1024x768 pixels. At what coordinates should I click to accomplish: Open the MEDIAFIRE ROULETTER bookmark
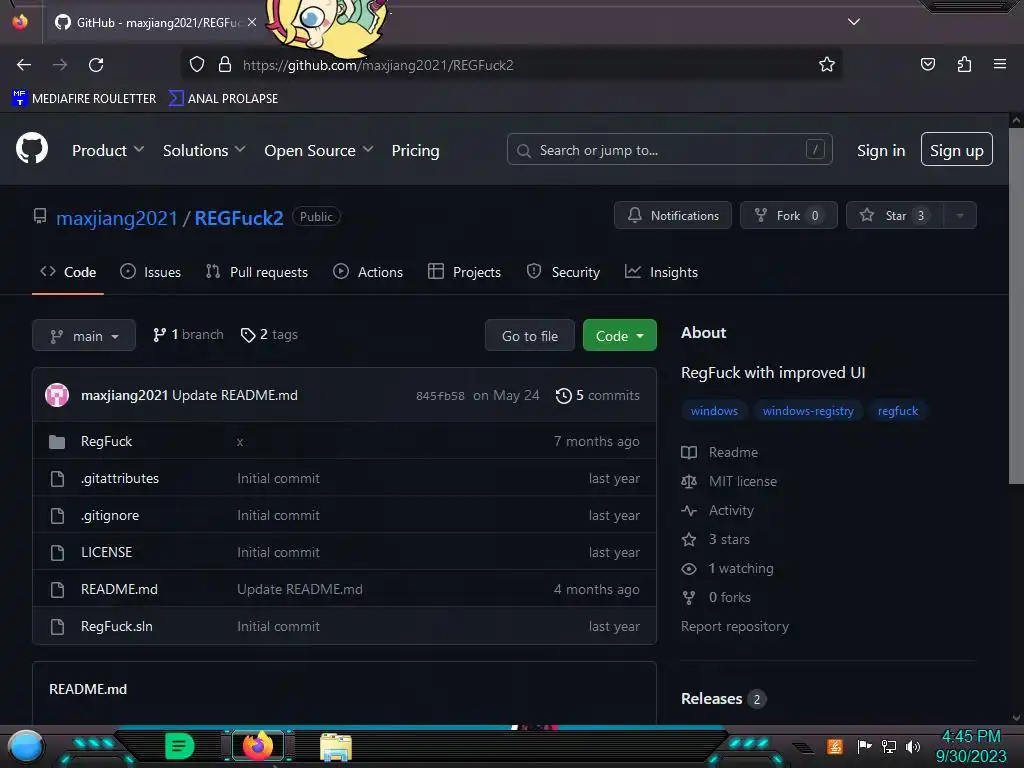tap(84, 99)
